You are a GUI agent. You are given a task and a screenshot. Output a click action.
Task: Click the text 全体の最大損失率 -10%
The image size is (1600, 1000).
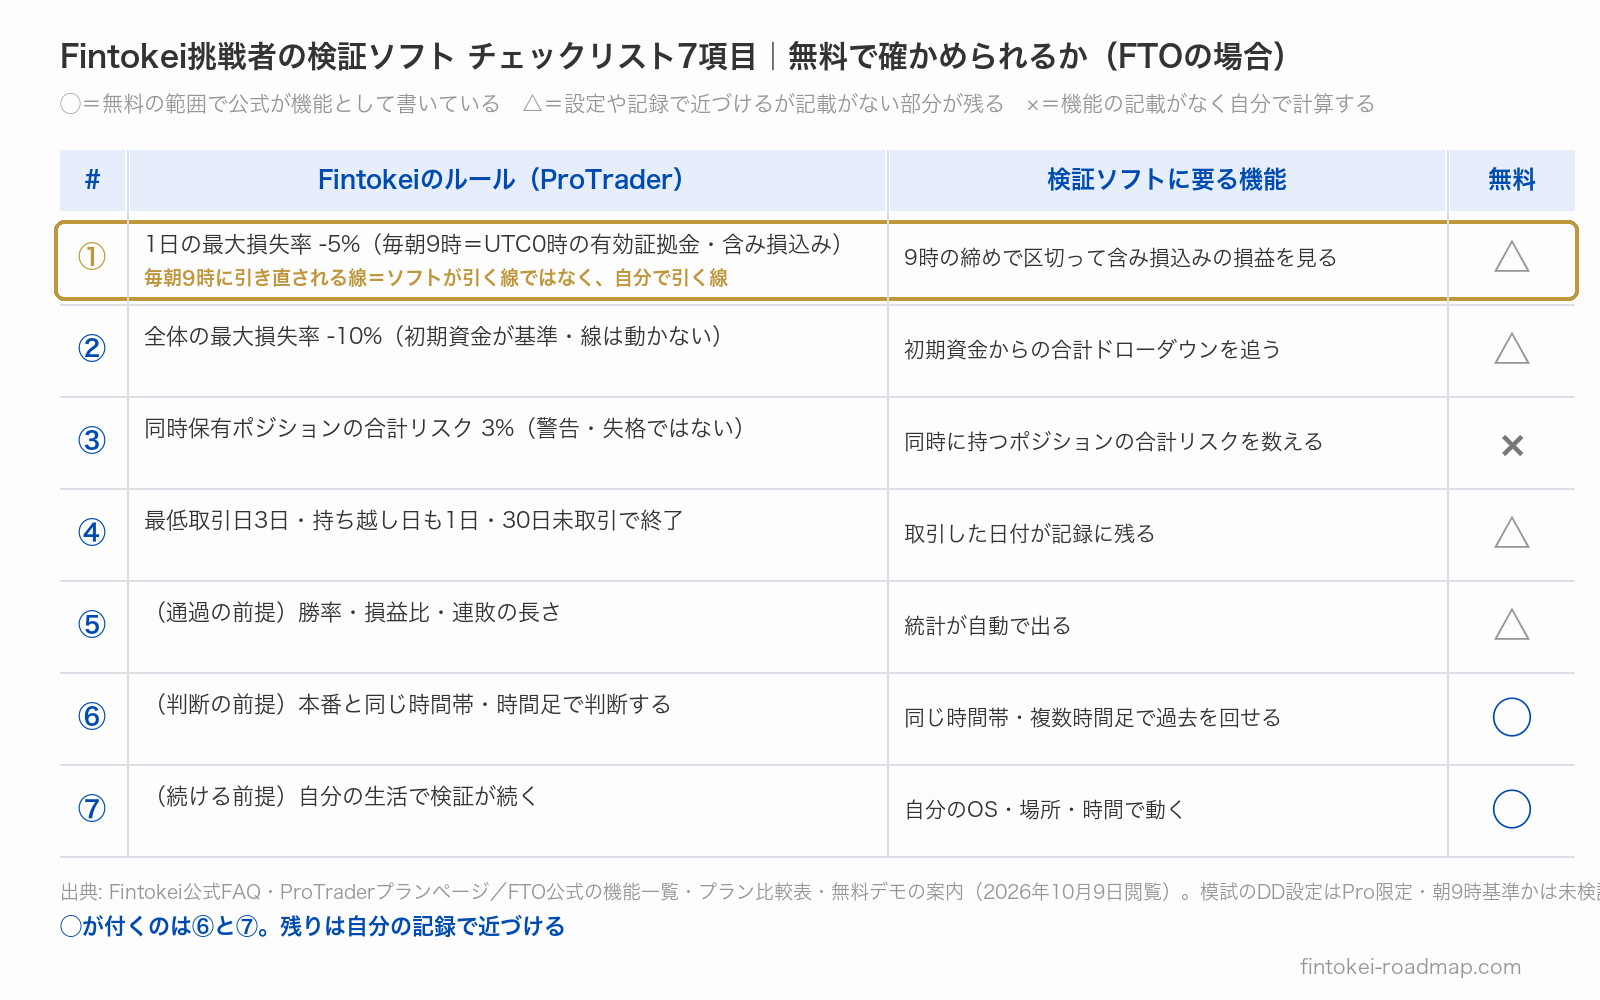coord(263,336)
